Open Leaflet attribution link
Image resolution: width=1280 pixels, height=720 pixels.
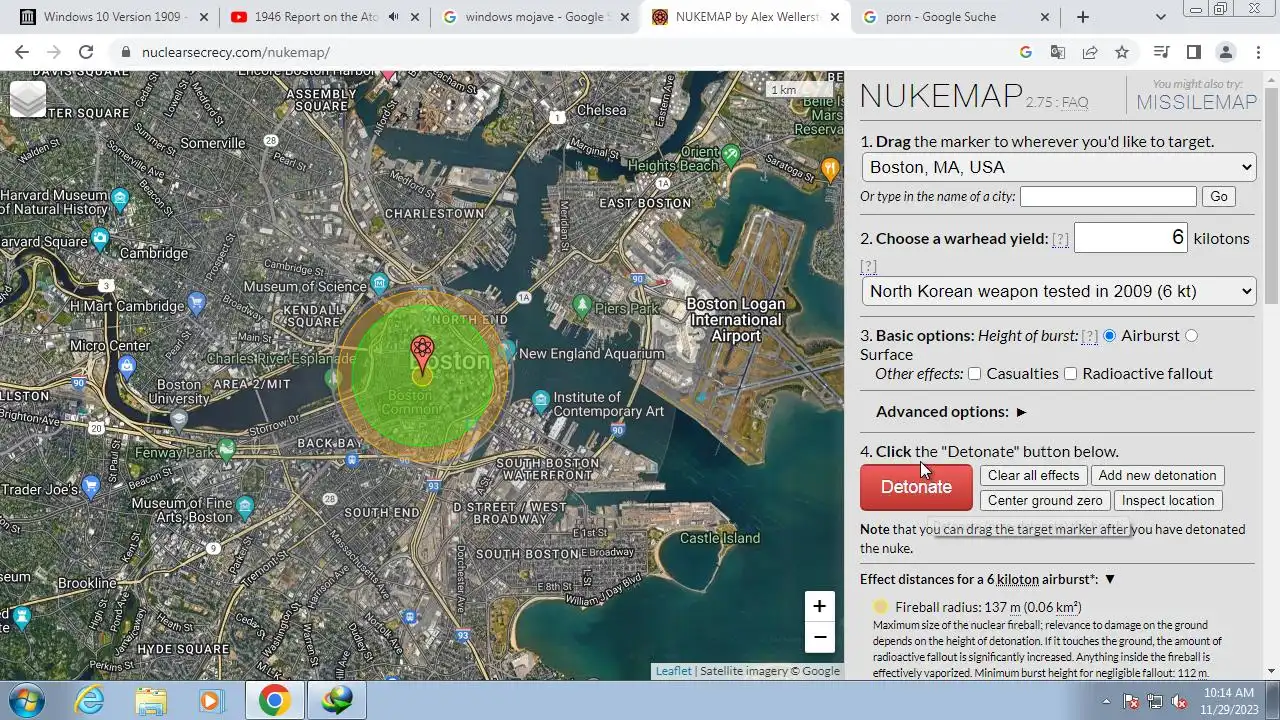673,671
